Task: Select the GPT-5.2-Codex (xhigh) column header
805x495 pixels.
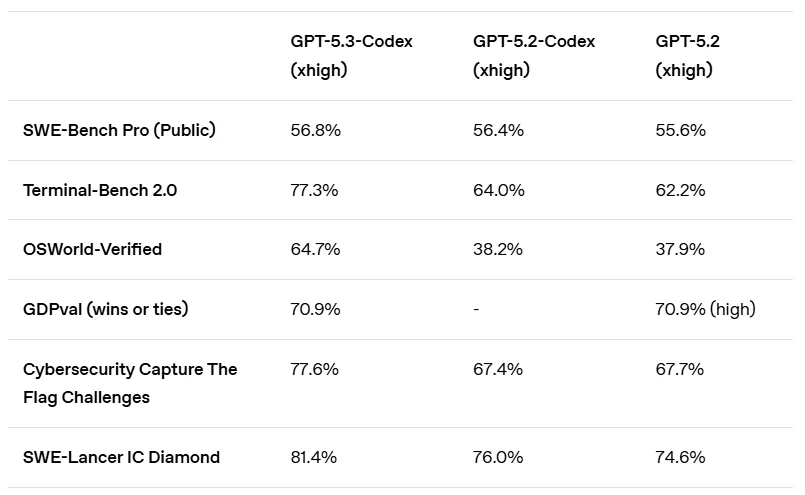Action: pos(533,56)
